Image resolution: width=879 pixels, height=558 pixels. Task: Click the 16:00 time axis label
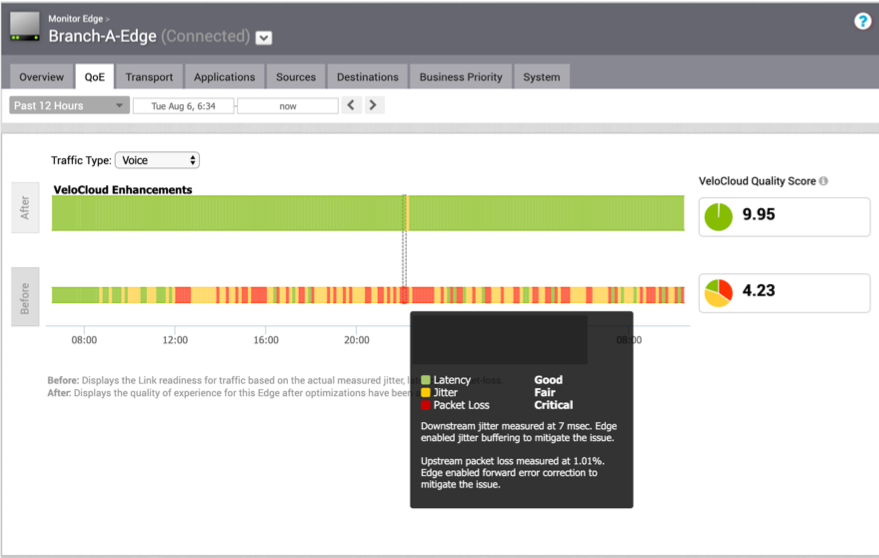[266, 340]
